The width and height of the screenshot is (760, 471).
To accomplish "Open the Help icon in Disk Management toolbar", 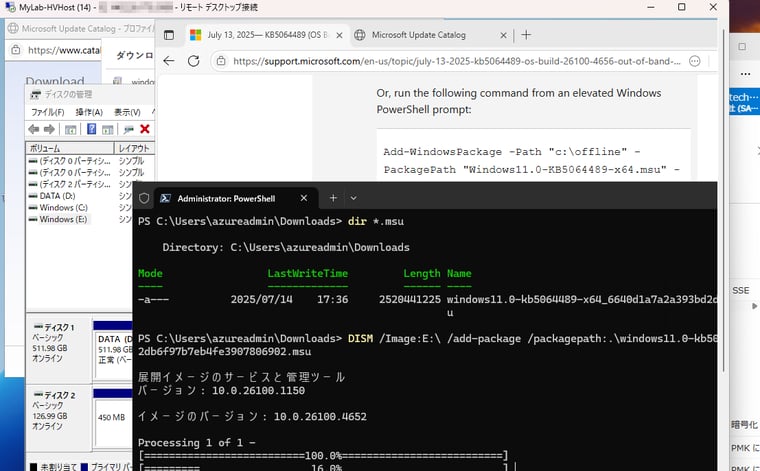I will coord(91,129).
